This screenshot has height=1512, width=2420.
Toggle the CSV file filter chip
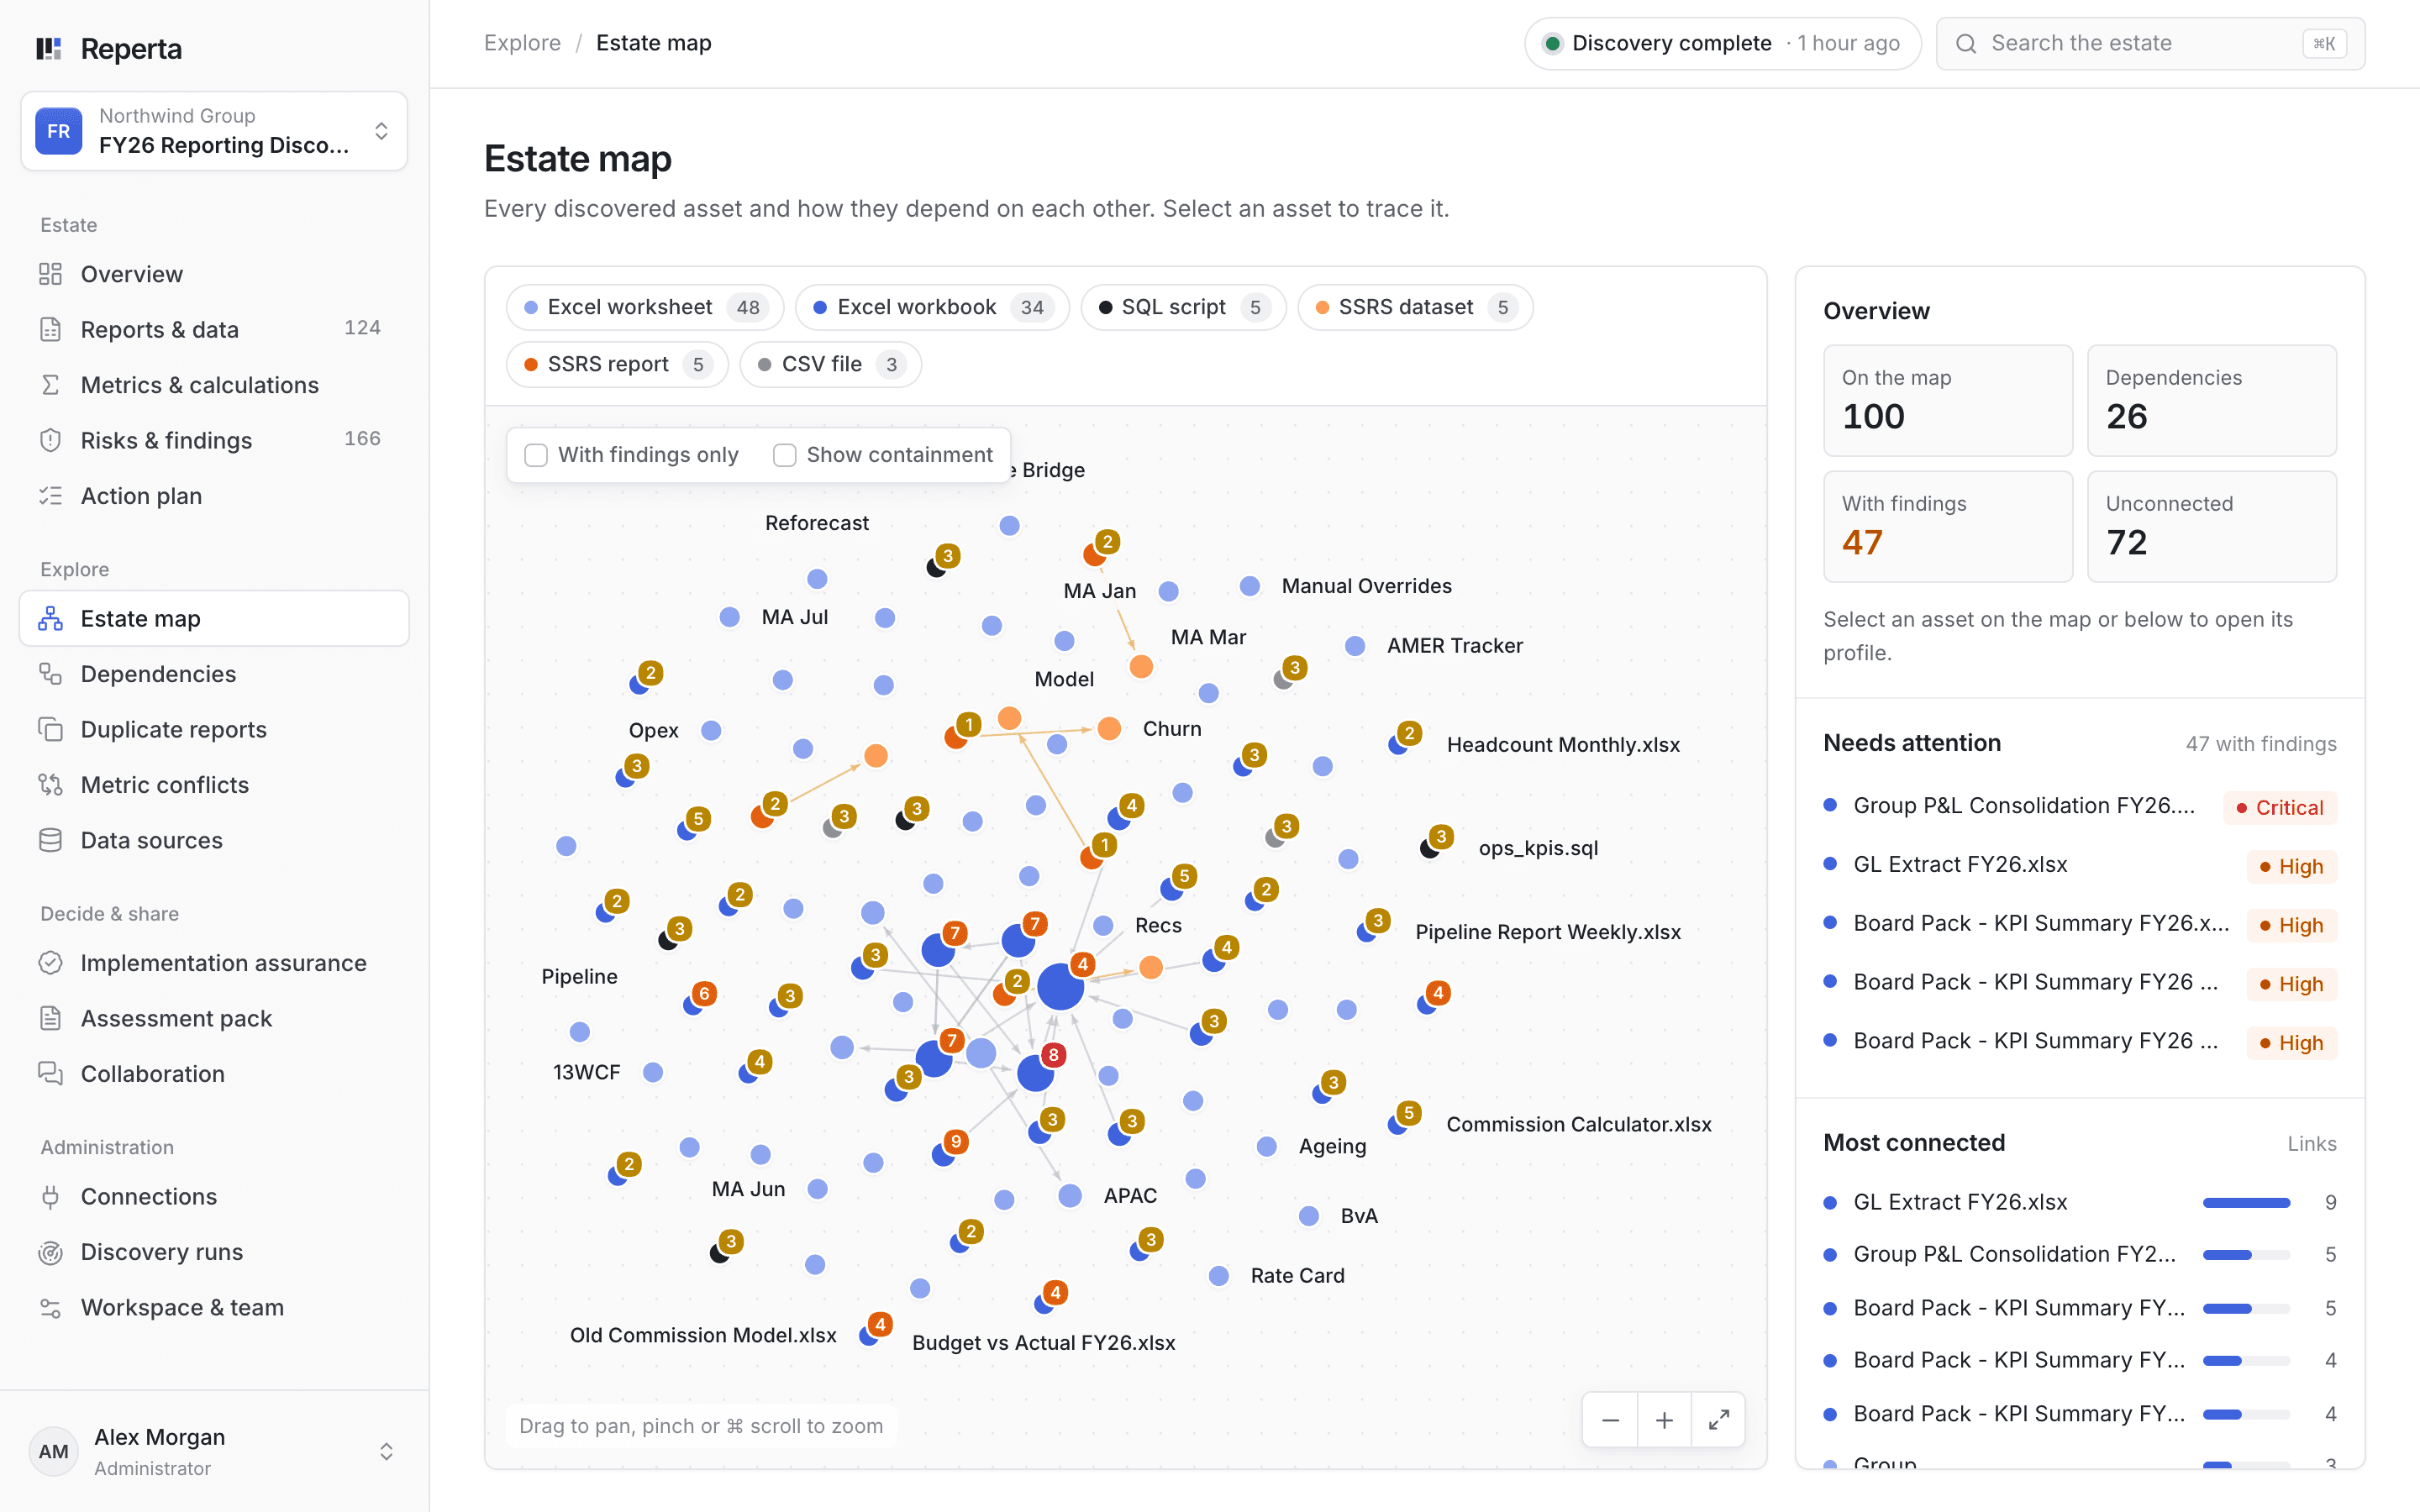(830, 364)
